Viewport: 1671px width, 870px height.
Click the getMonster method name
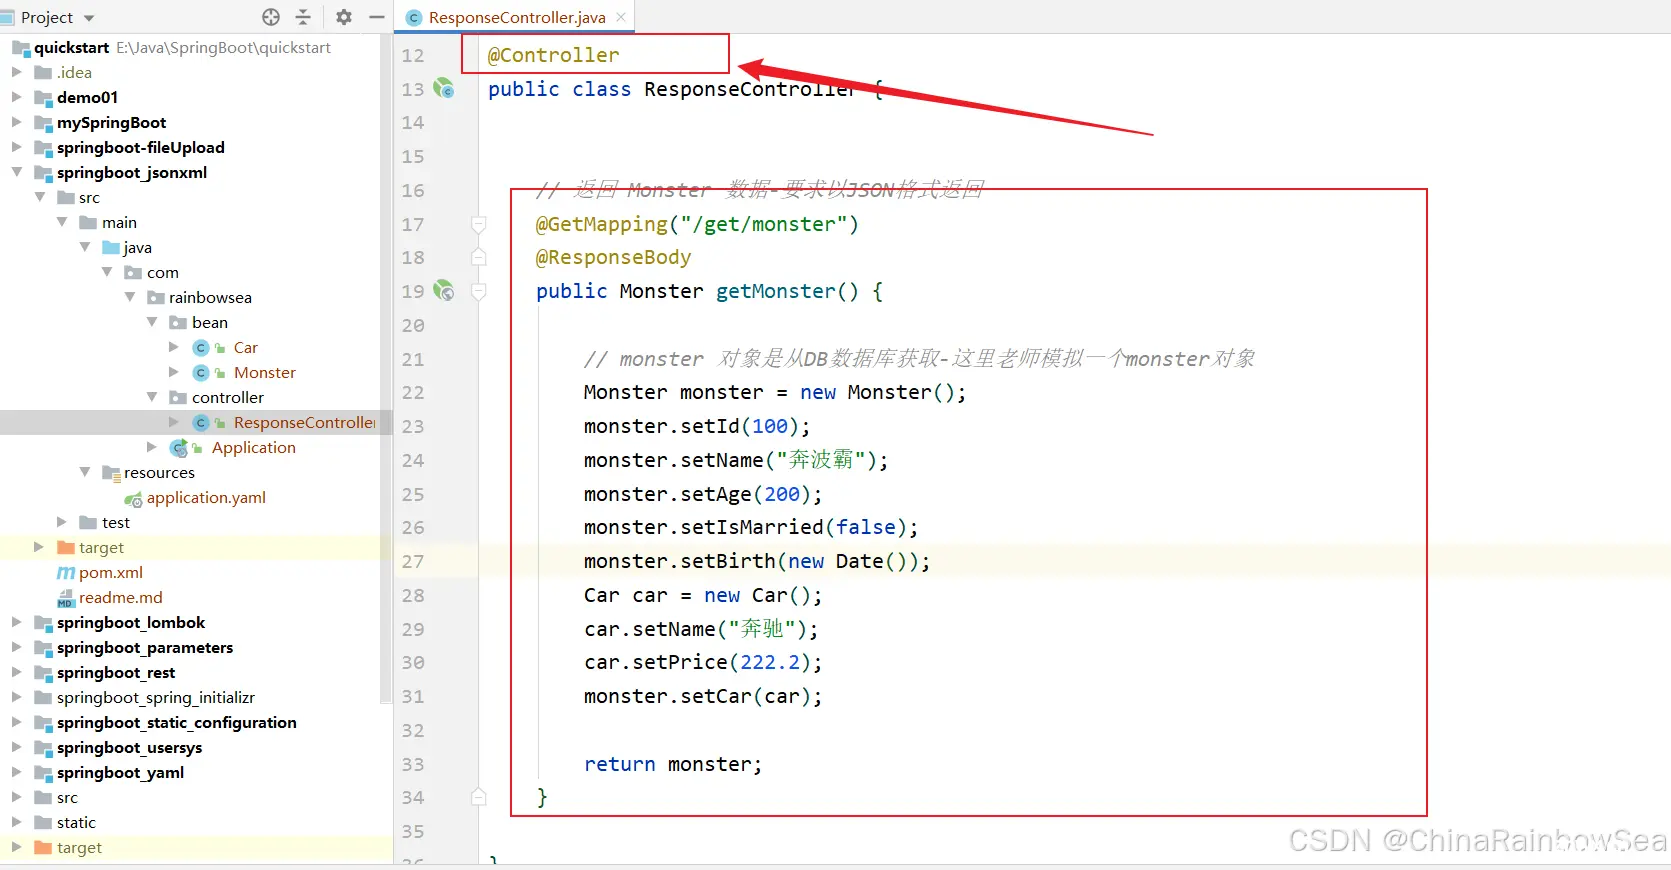[x=775, y=291]
